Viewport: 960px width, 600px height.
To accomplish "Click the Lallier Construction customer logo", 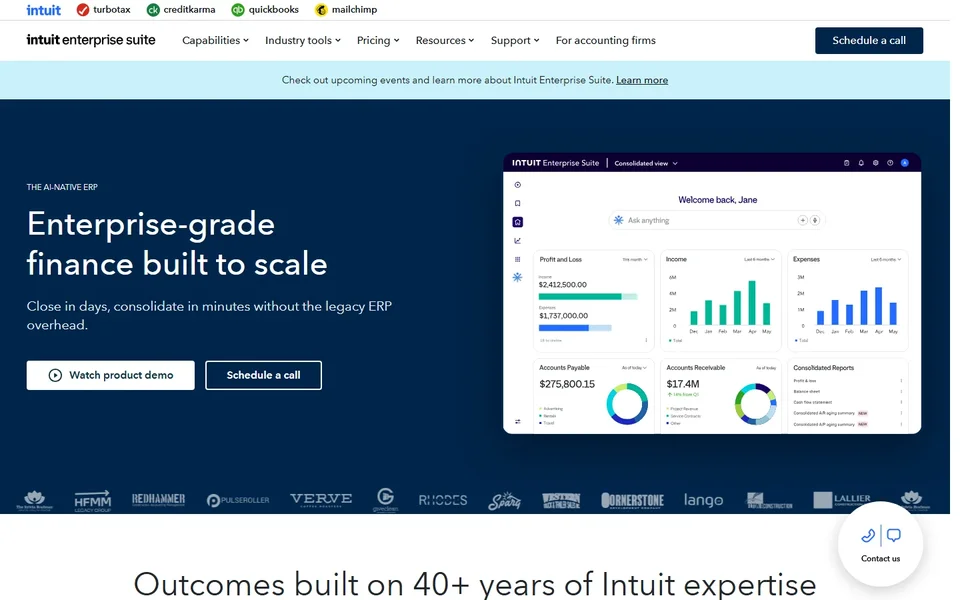I will point(842,500).
